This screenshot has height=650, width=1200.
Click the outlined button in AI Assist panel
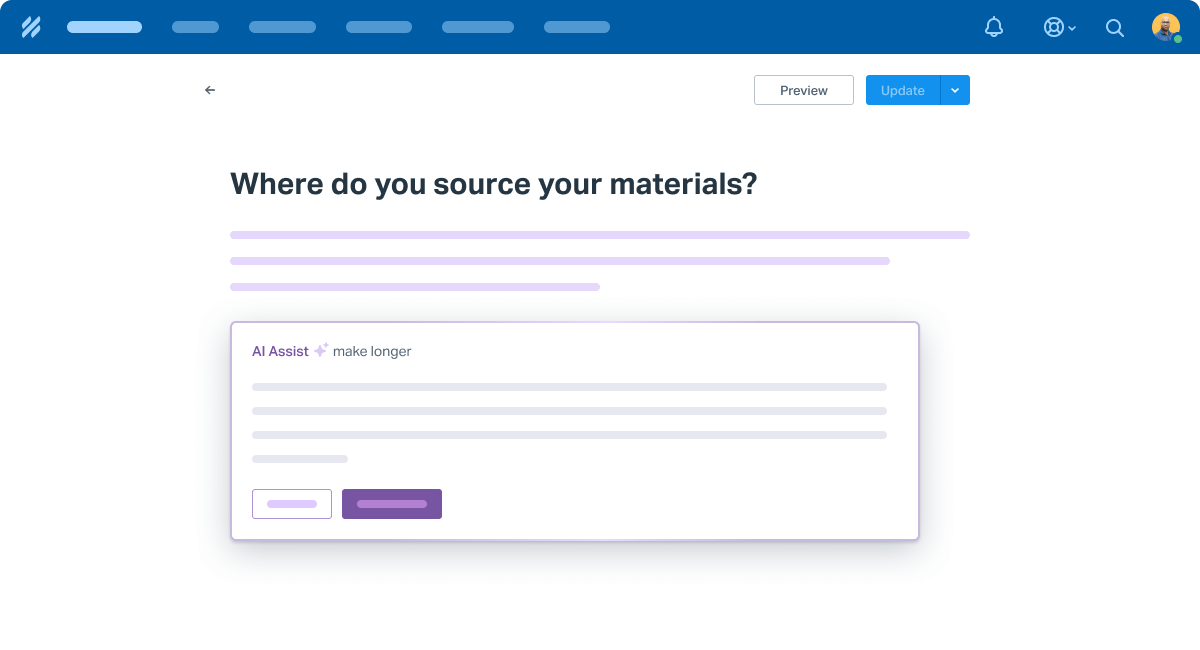[x=291, y=504]
